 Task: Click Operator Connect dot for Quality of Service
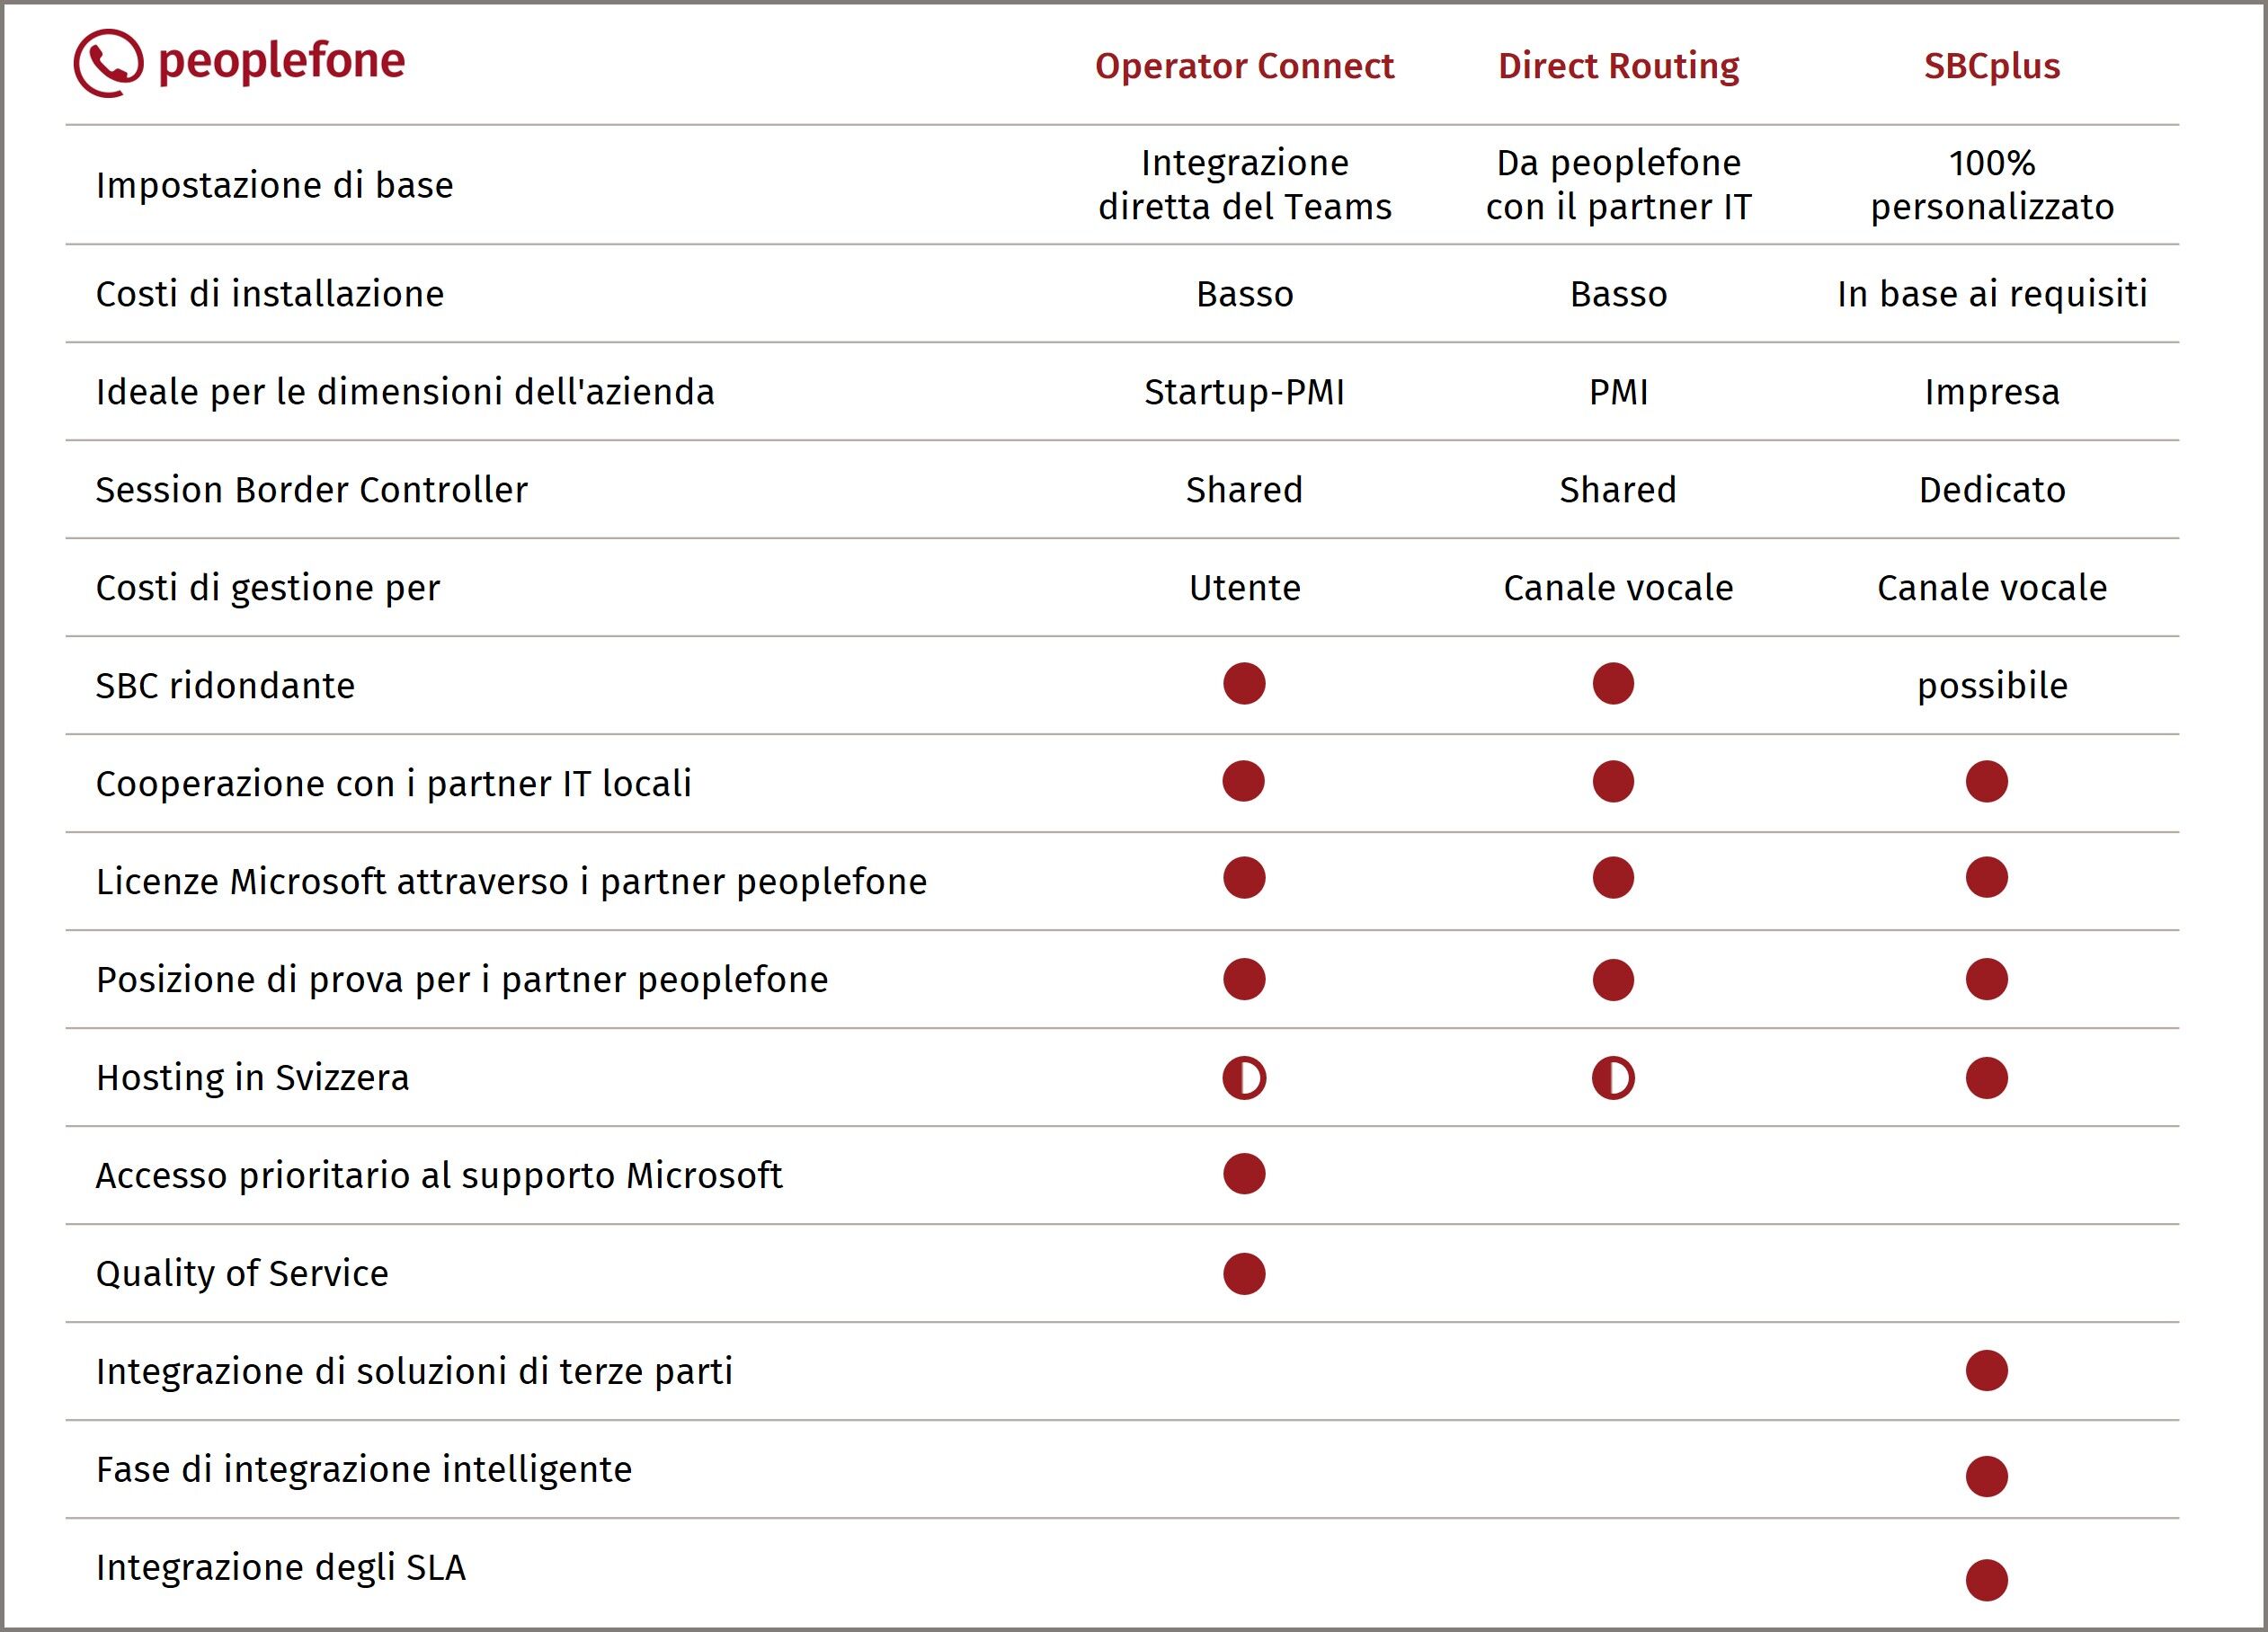(x=1244, y=1274)
